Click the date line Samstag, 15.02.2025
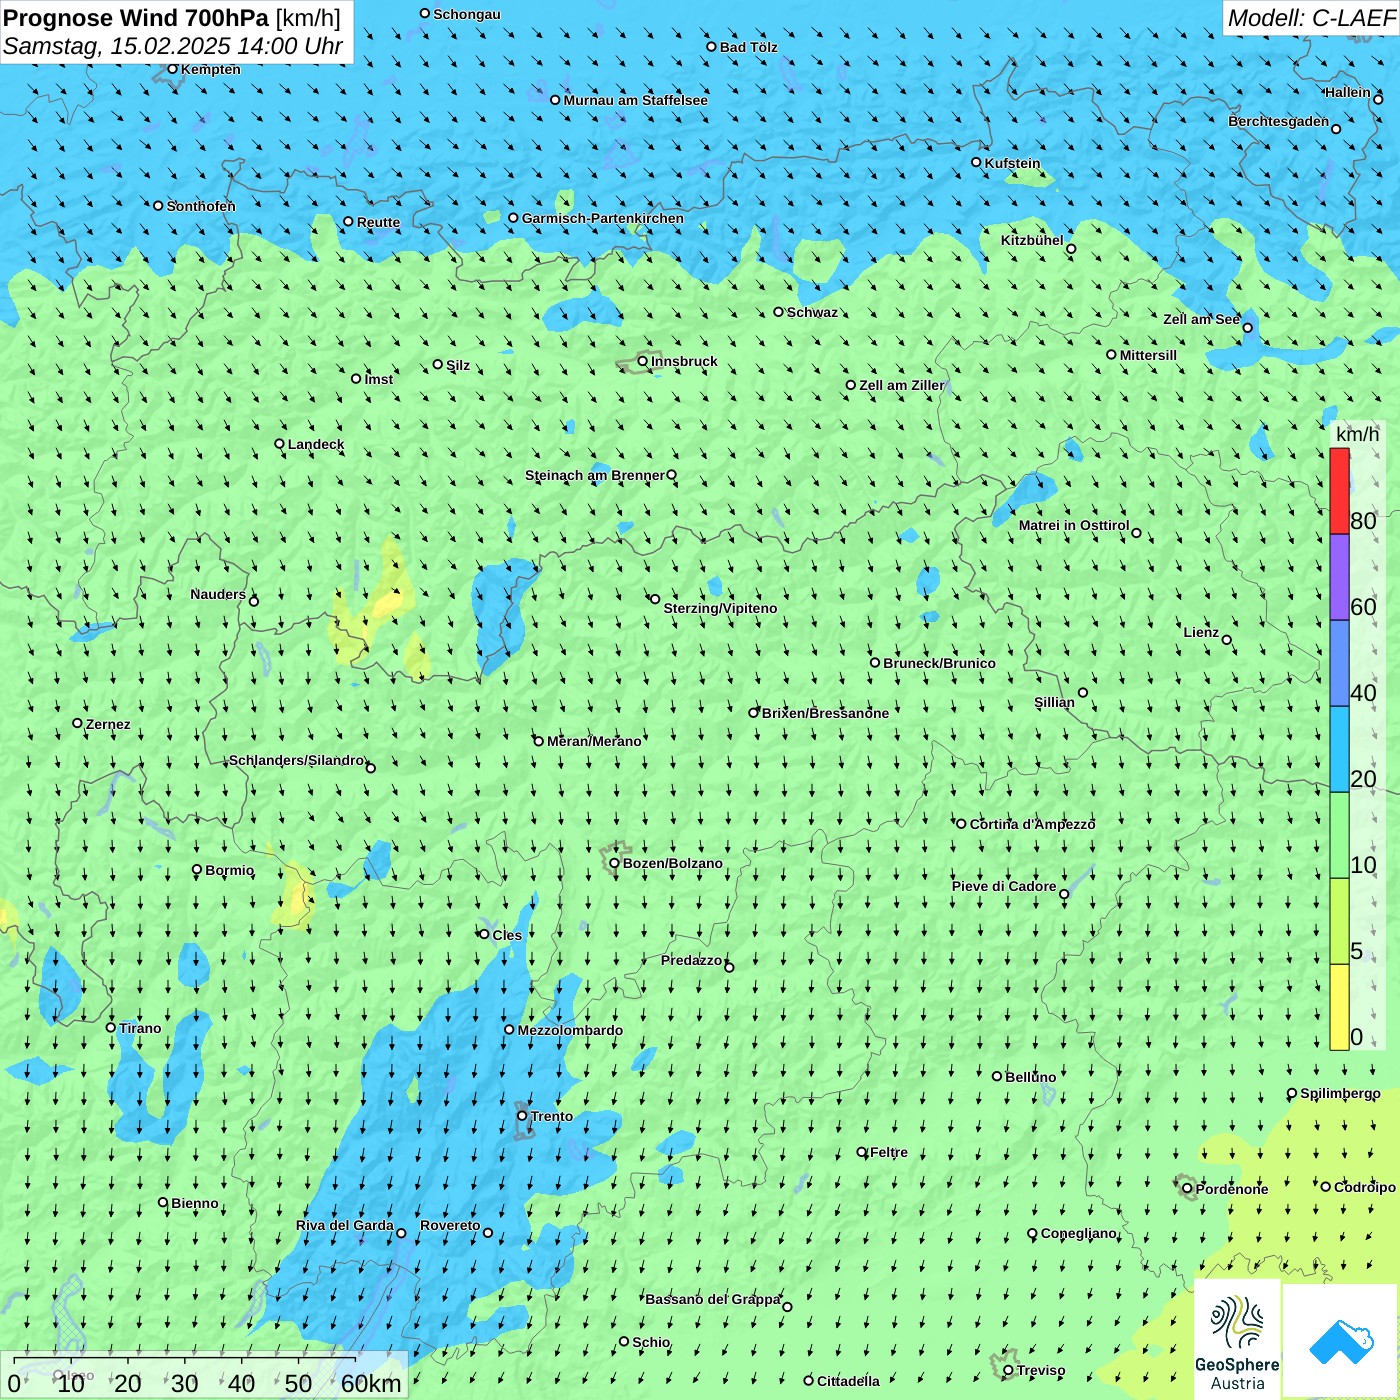Image resolution: width=1400 pixels, height=1400 pixels. pos(172,47)
